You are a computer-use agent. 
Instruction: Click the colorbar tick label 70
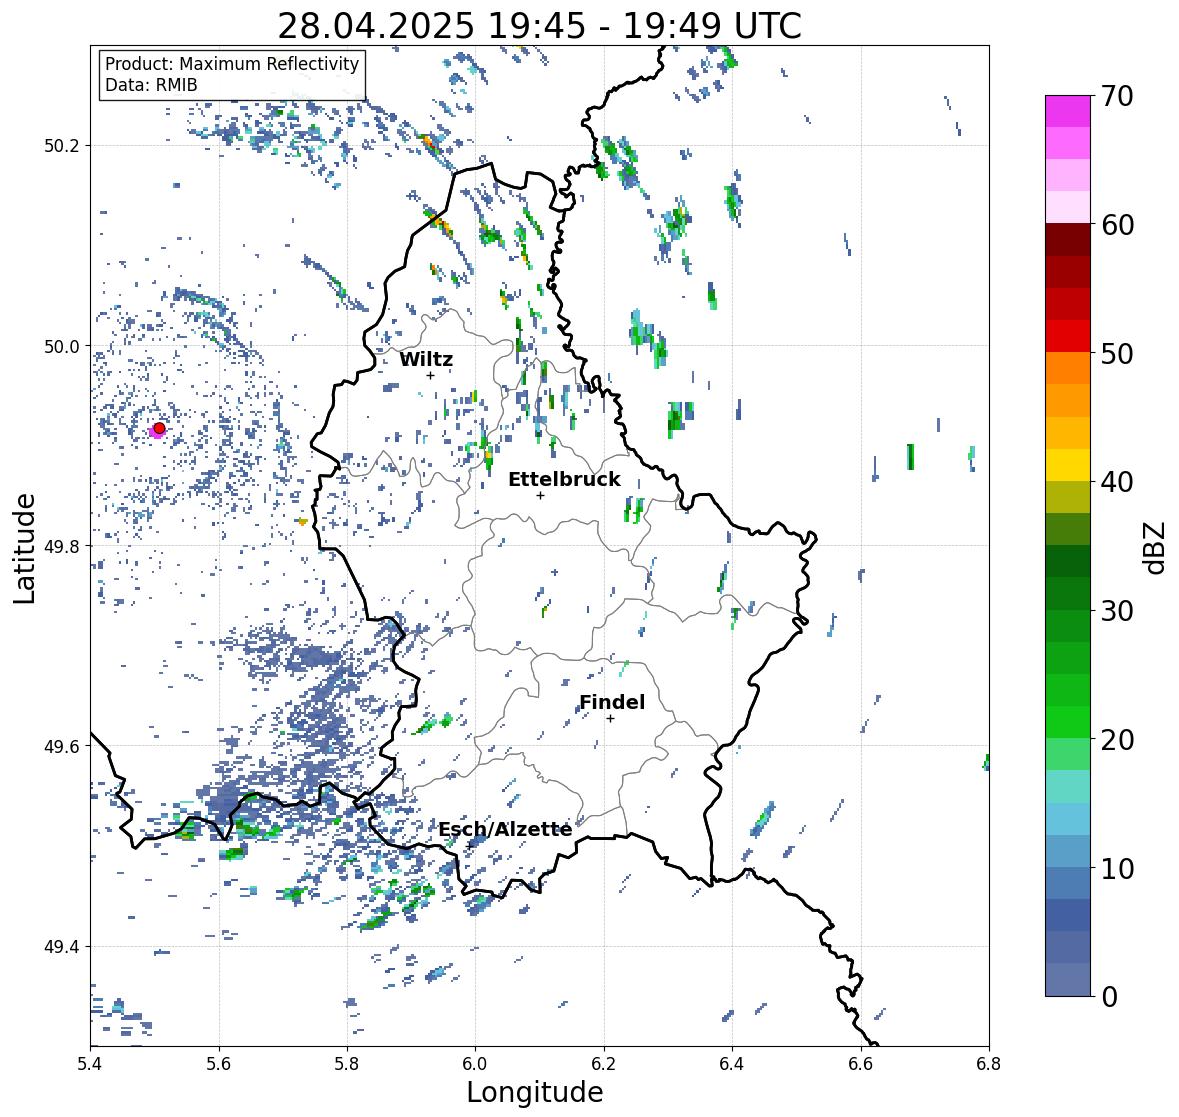[x=1117, y=96]
